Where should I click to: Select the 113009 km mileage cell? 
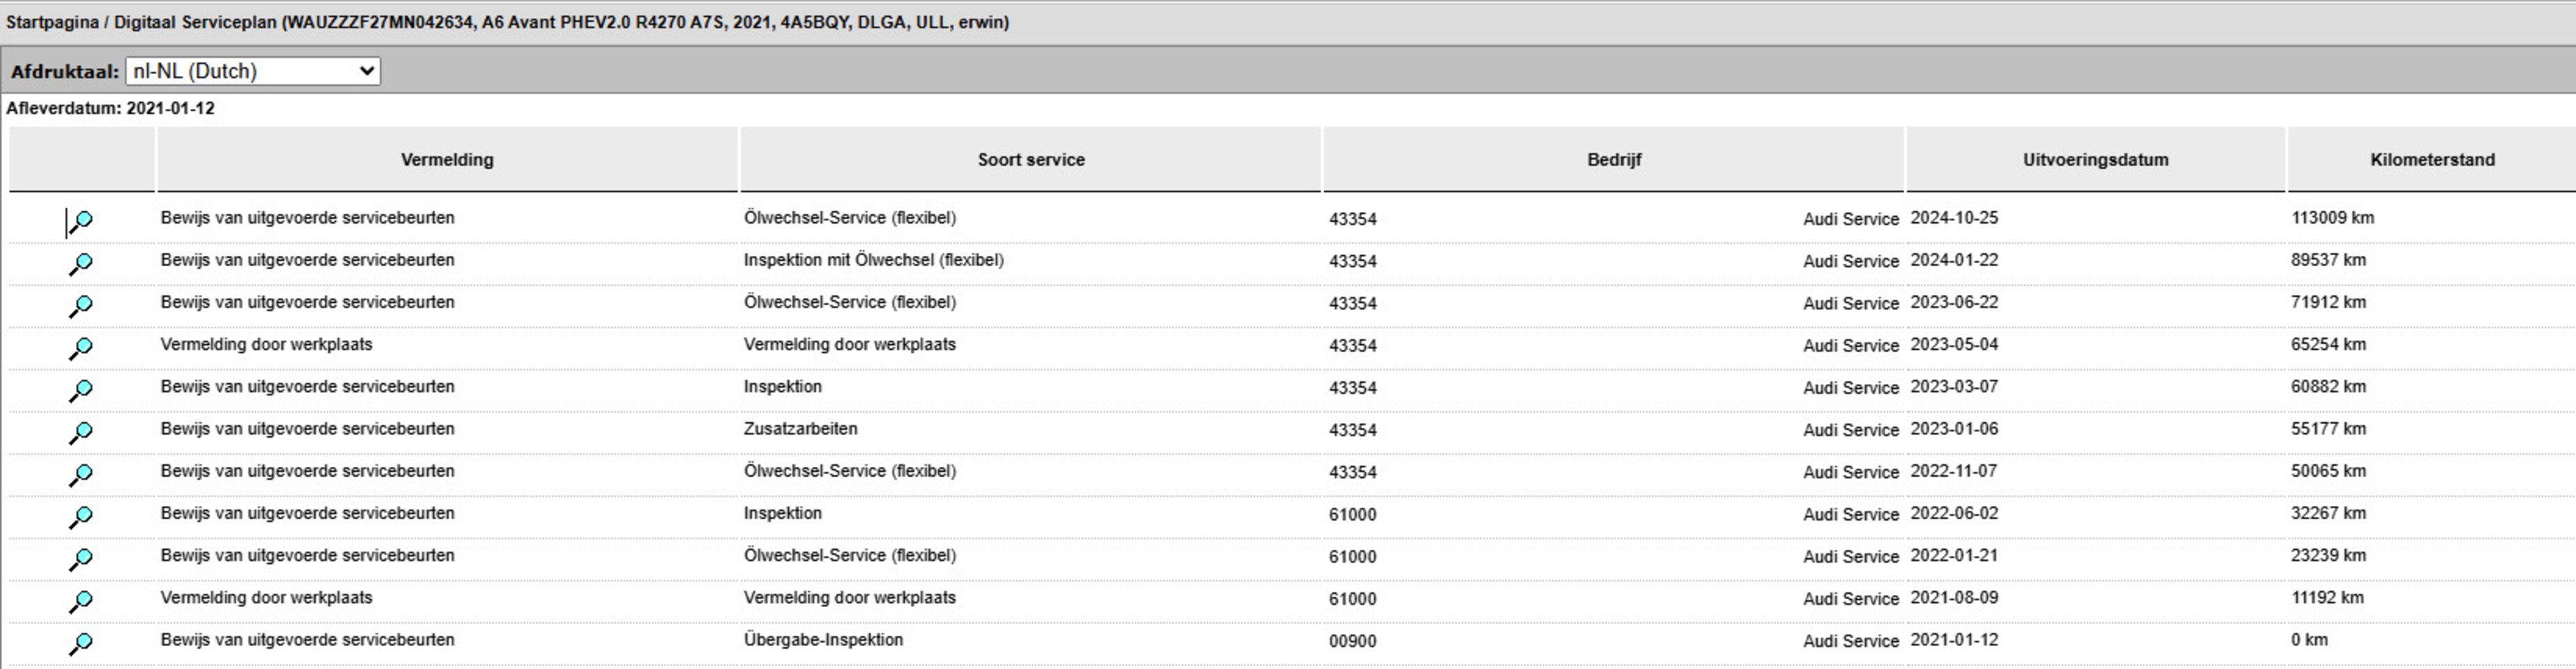pyautogui.click(x=2332, y=218)
